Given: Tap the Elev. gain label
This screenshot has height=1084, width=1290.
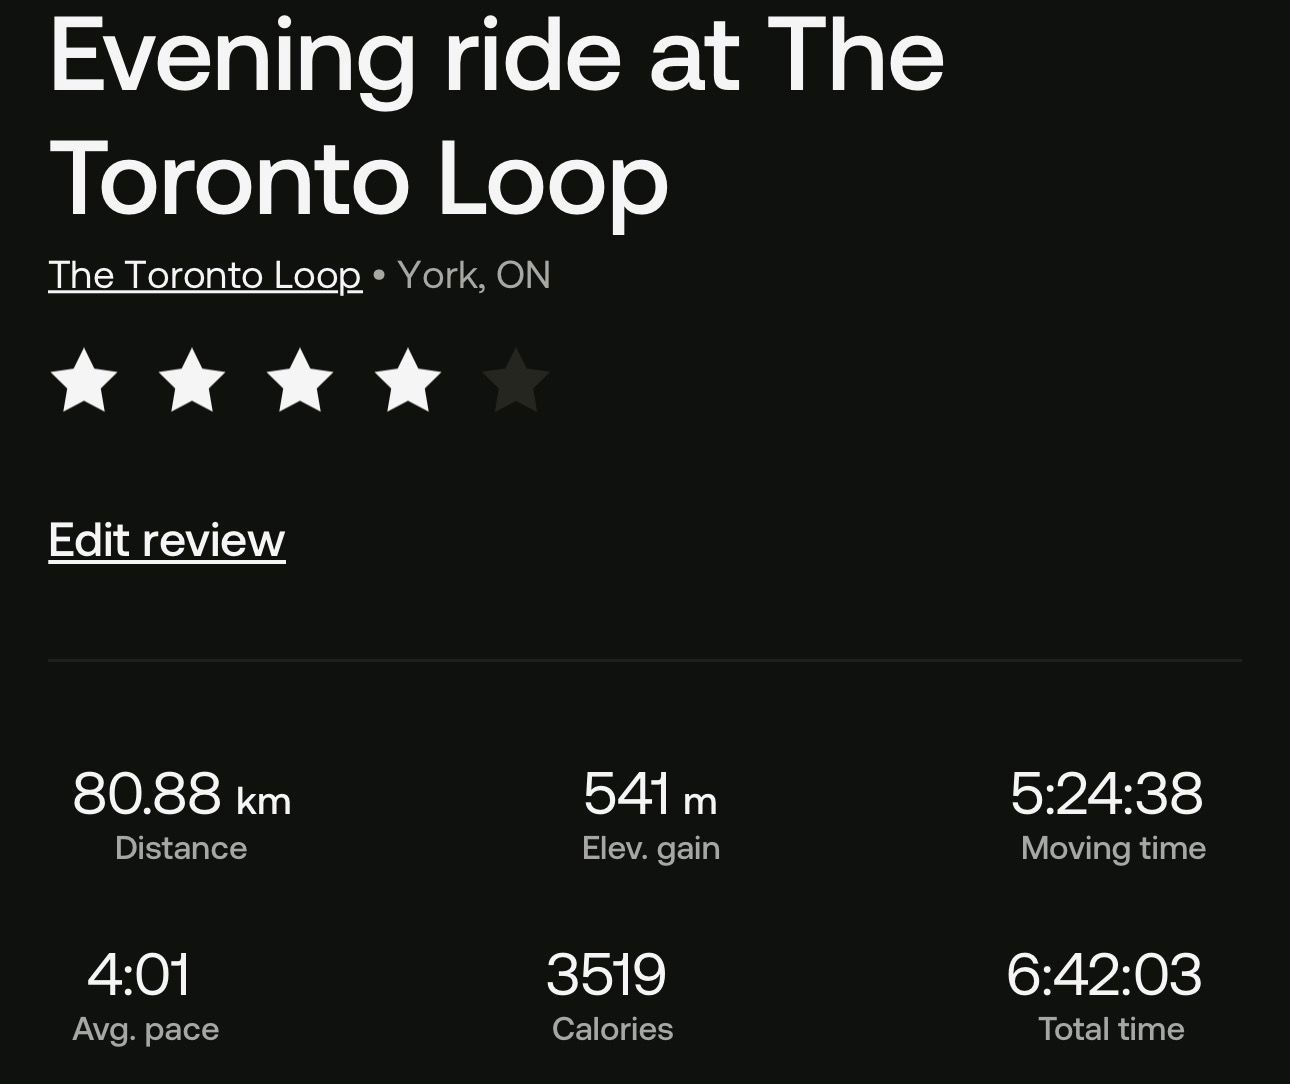Looking at the screenshot, I should pyautogui.click(x=651, y=849).
